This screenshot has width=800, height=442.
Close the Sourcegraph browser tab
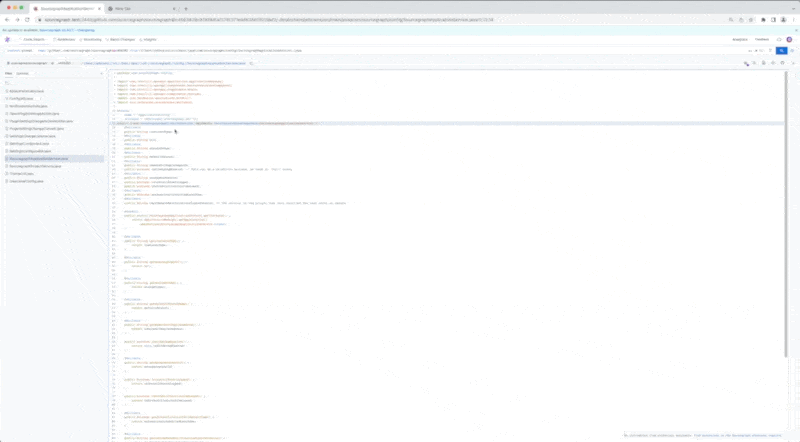click(99, 9)
